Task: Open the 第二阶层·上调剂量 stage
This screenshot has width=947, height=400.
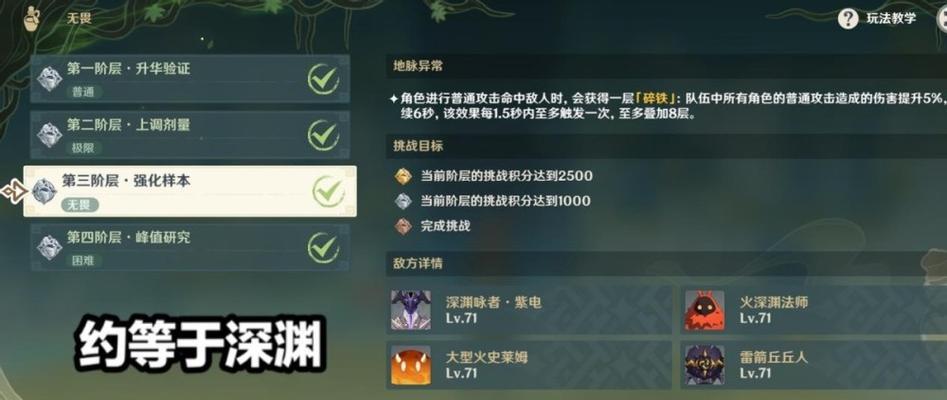Action: (190, 135)
